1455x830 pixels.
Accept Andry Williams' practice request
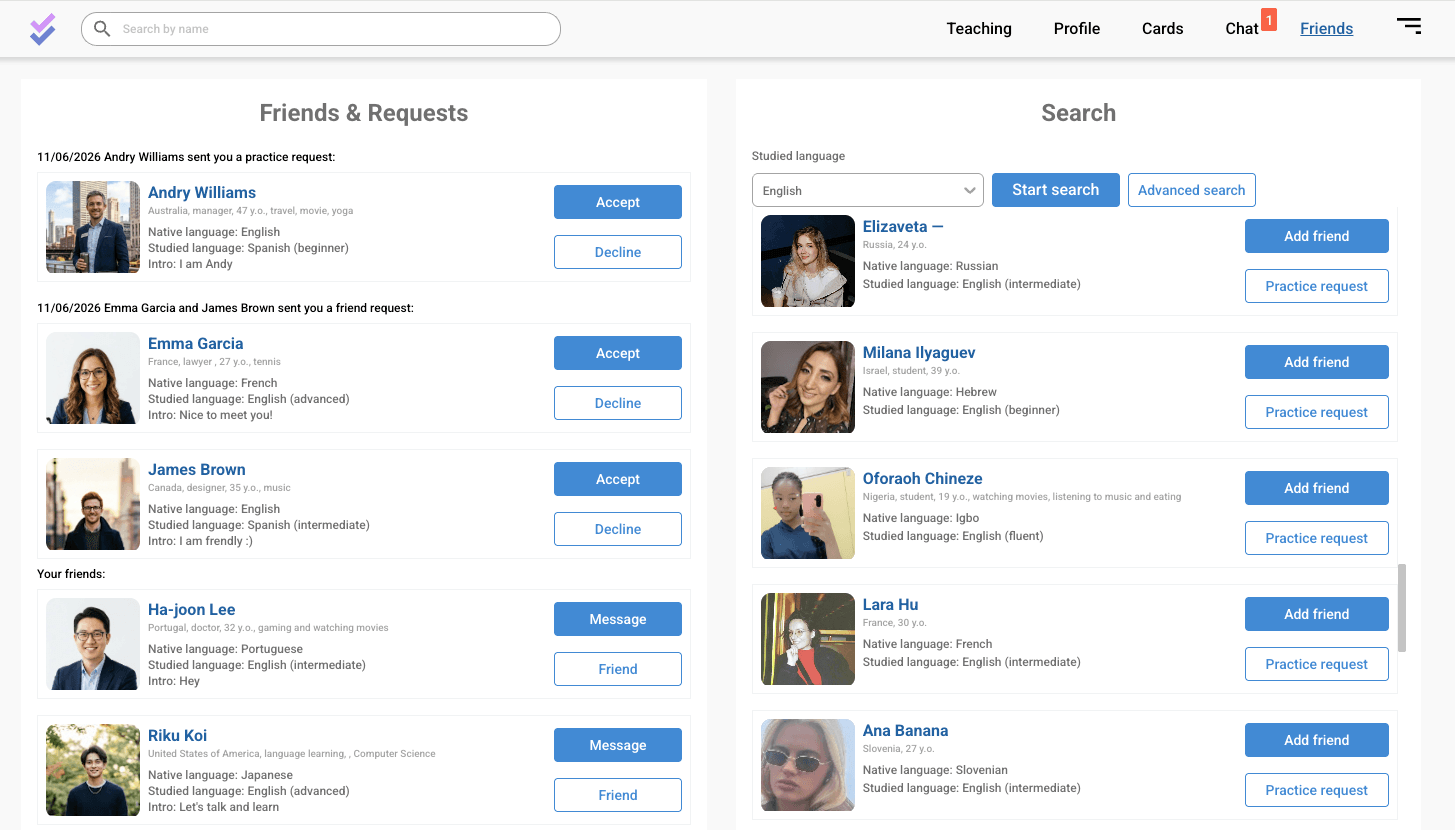(618, 202)
